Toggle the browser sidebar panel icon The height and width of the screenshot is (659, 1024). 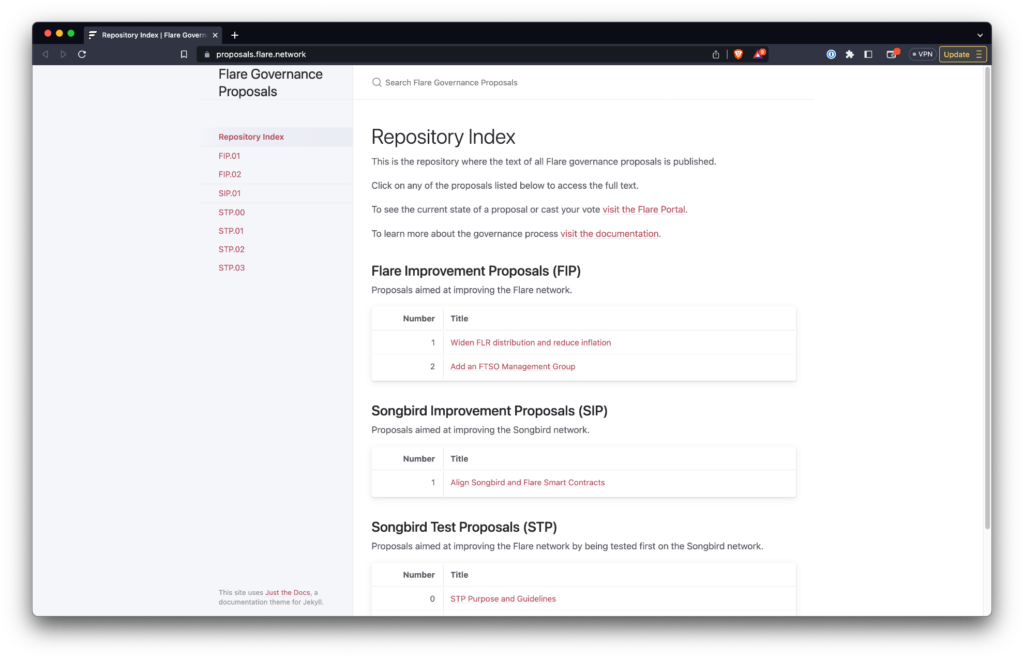[868, 54]
